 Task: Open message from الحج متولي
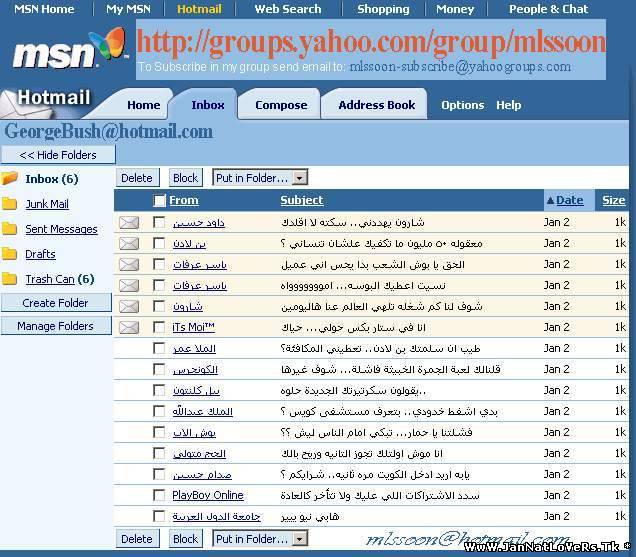(x=199, y=454)
